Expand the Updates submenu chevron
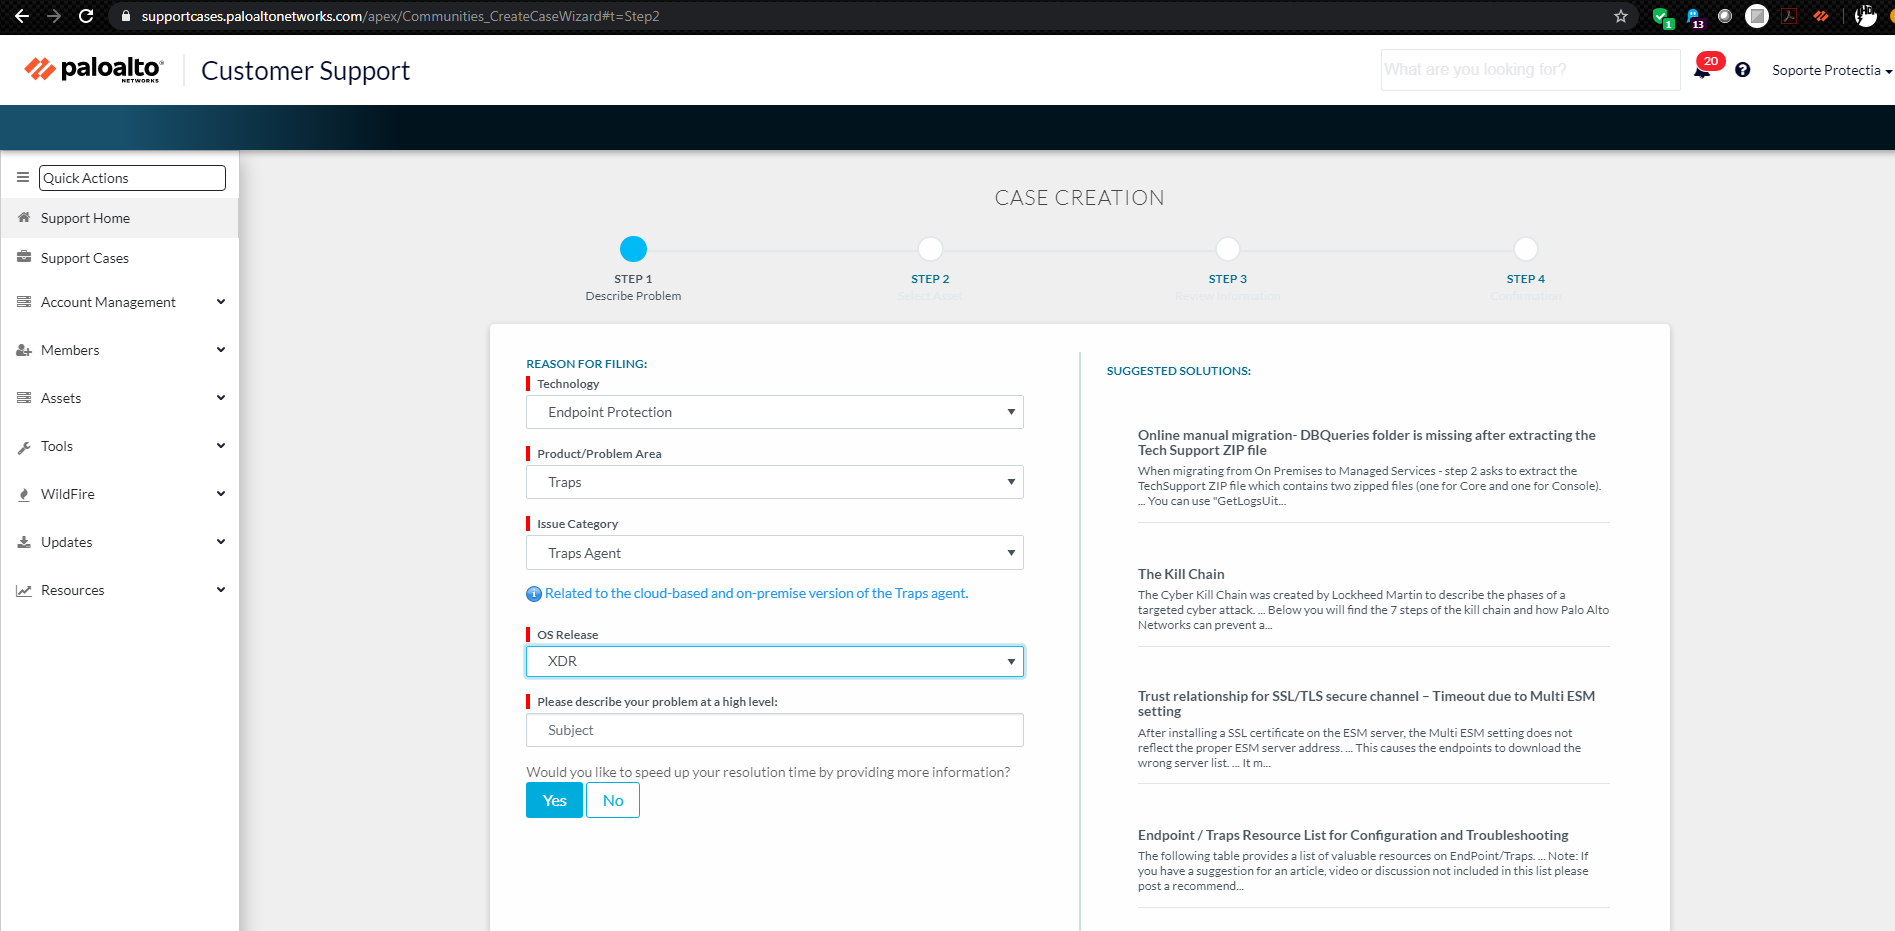The image size is (1895, 931). 221,541
